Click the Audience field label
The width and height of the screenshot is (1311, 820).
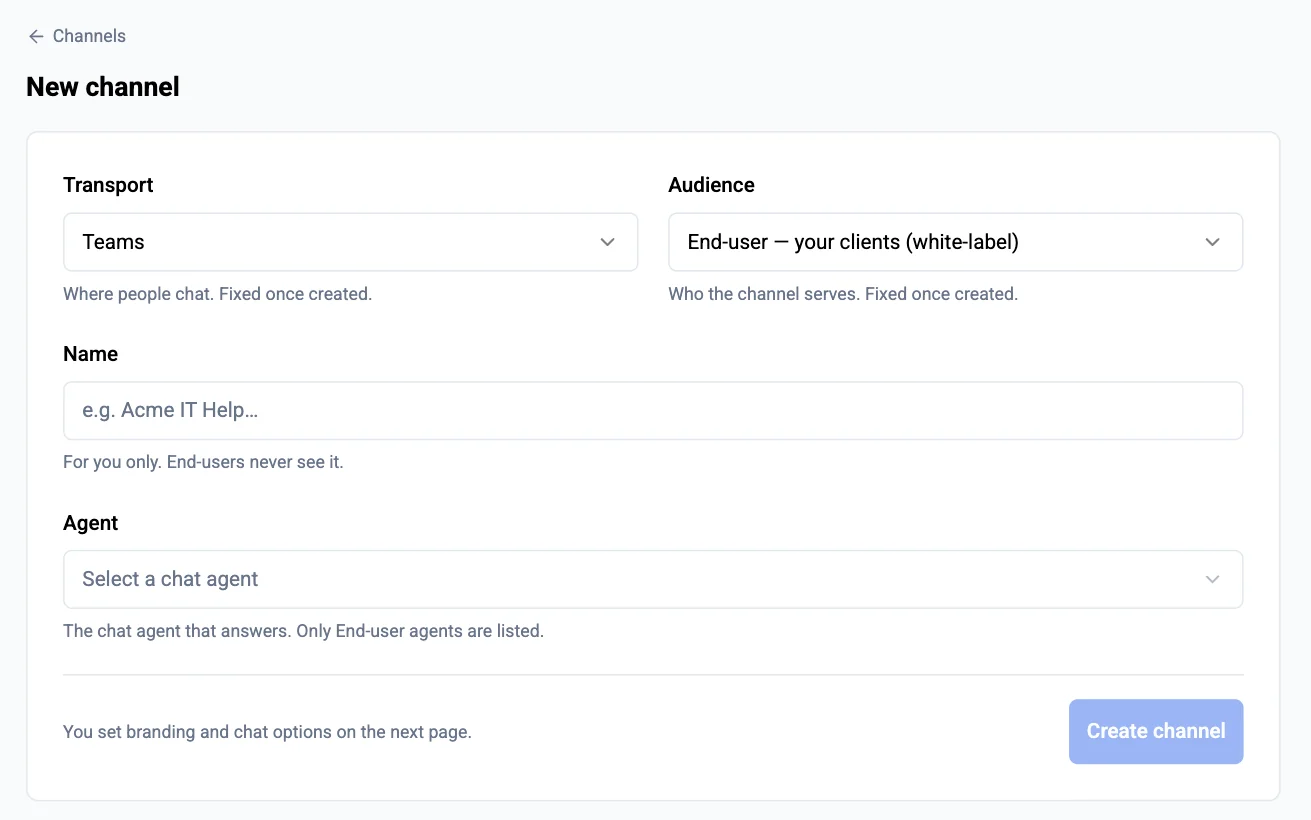point(711,185)
